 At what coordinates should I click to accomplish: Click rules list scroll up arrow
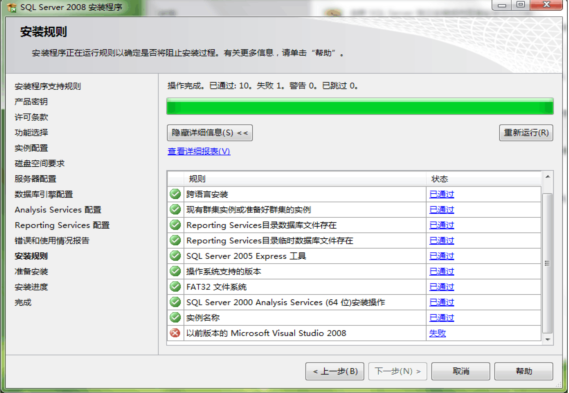click(548, 177)
